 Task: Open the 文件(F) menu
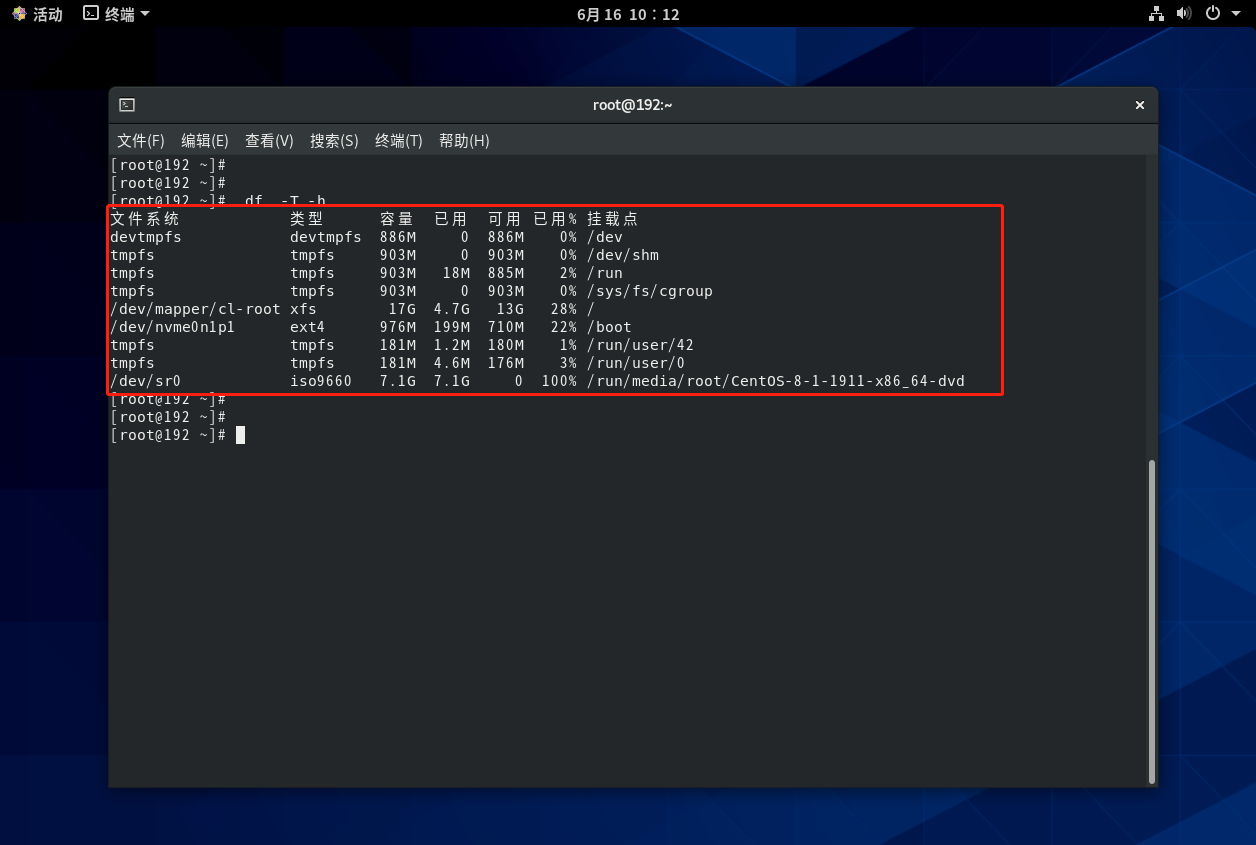pos(140,141)
